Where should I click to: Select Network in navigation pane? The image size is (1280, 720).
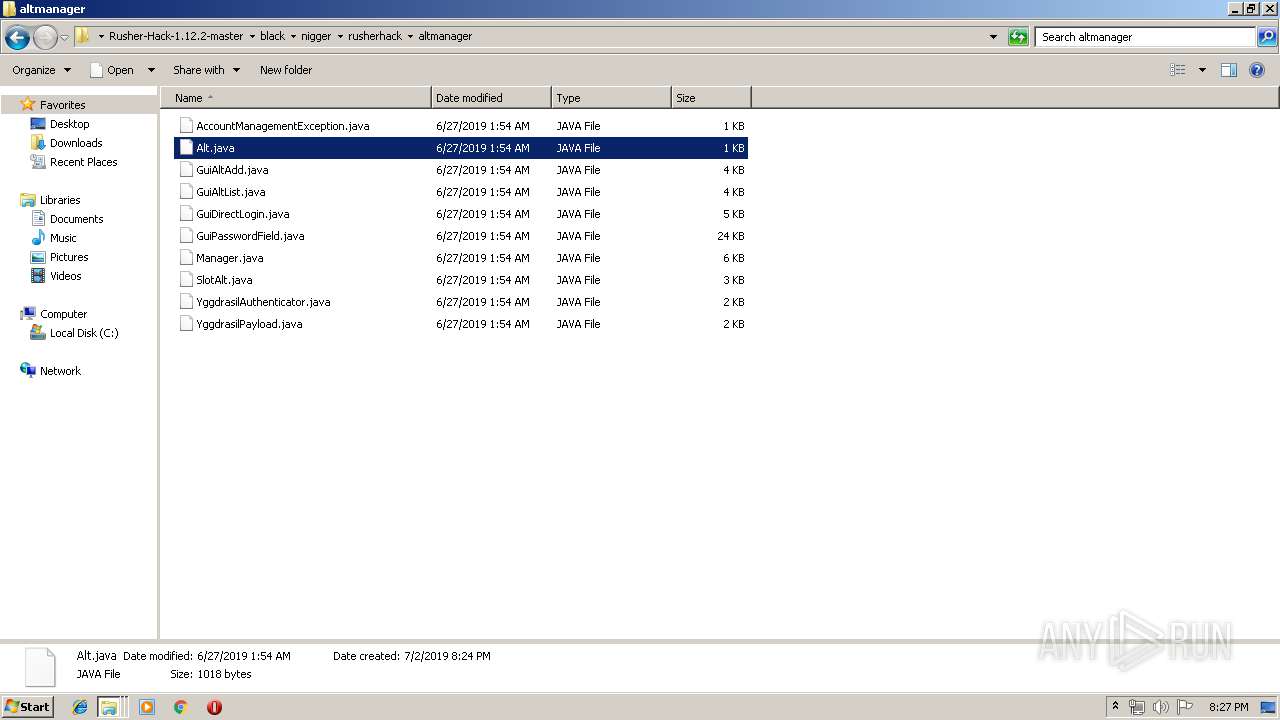60,371
